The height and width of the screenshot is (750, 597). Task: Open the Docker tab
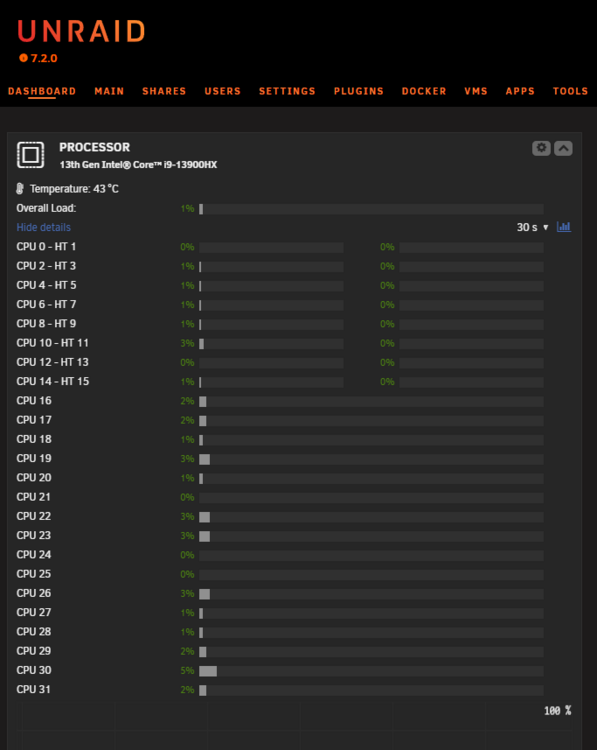[x=424, y=91]
